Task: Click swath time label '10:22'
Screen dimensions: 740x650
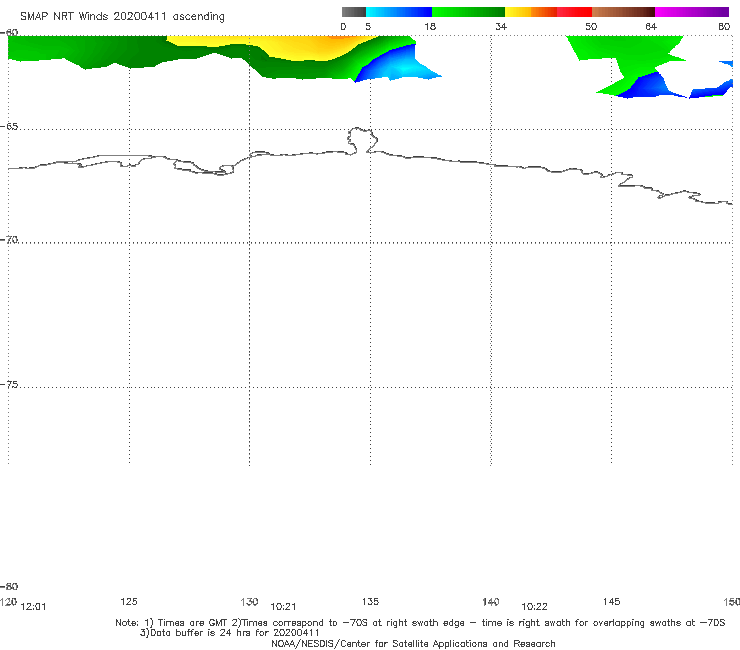Action: click(x=534, y=607)
